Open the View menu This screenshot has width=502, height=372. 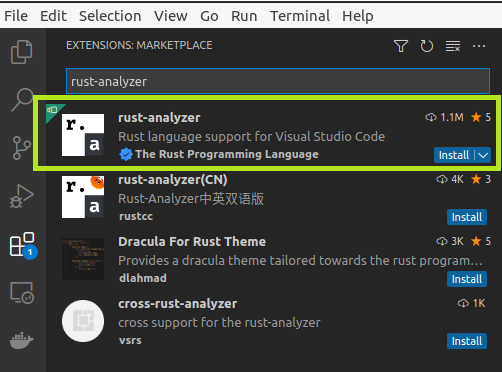[x=171, y=16]
